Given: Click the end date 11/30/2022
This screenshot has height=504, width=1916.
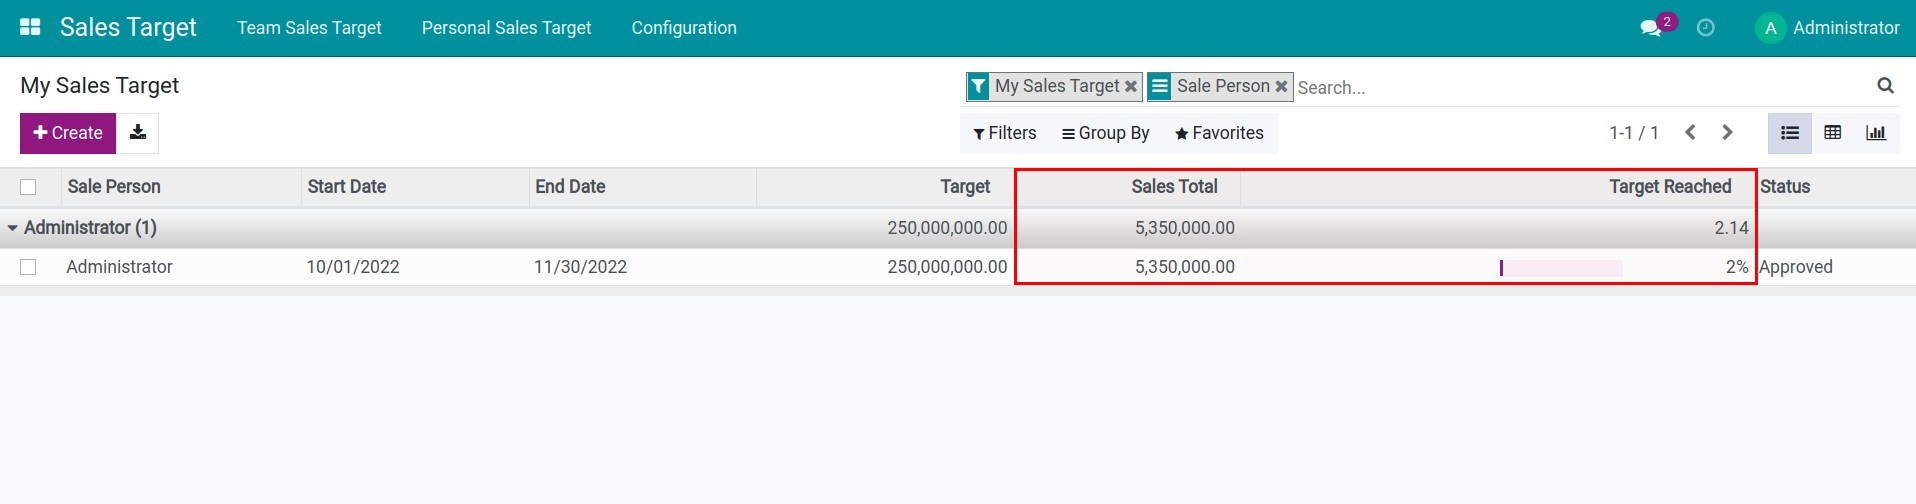Looking at the screenshot, I should 580,267.
